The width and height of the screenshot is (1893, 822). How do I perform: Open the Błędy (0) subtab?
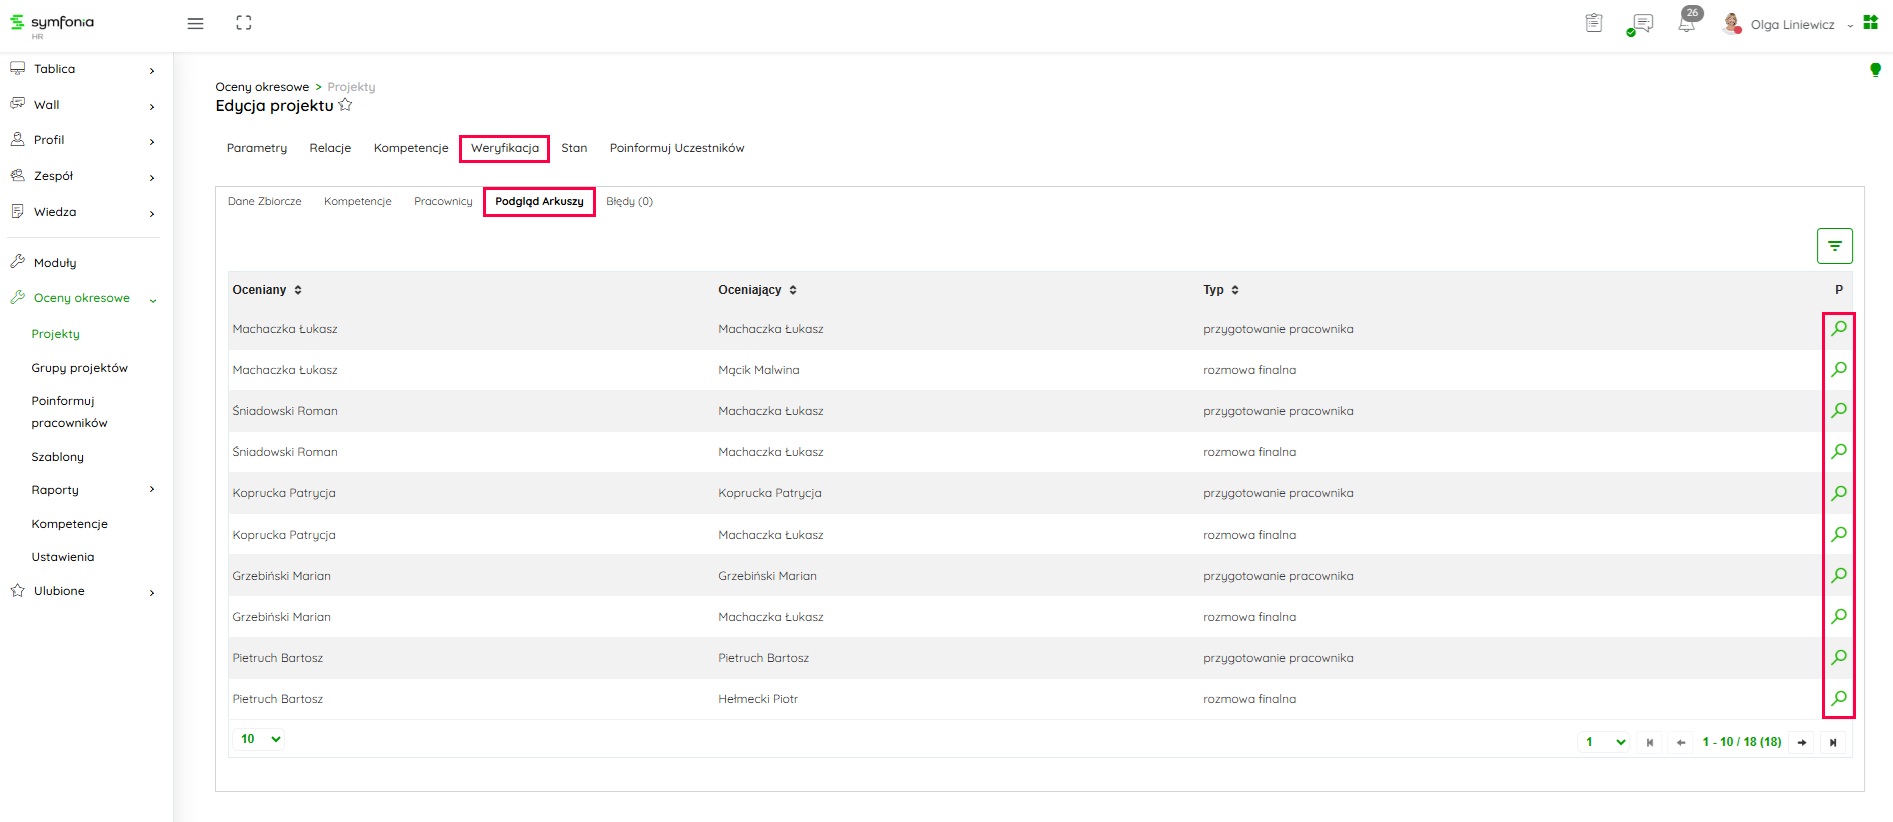coord(629,201)
